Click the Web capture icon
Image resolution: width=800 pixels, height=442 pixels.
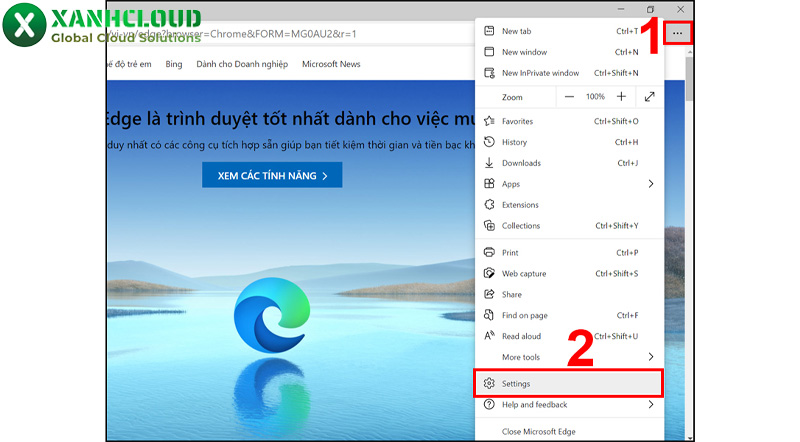click(x=489, y=273)
